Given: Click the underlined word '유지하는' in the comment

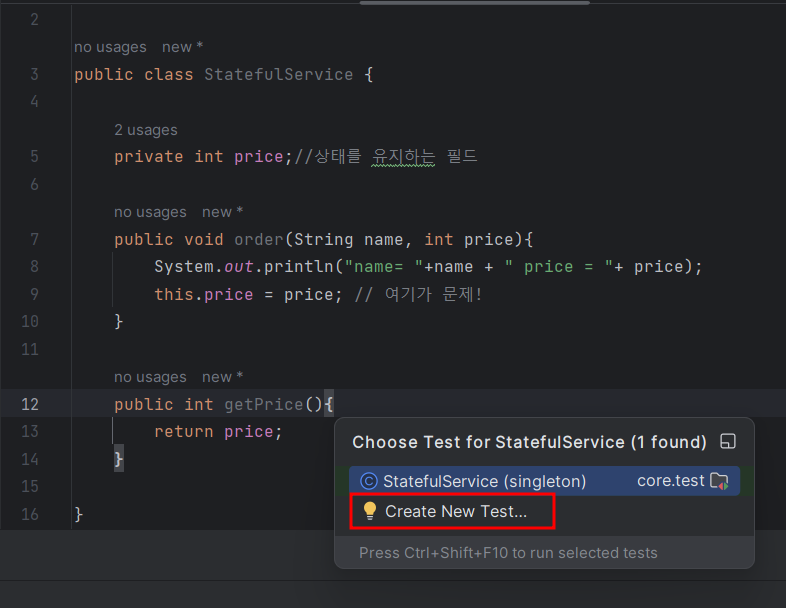Looking at the screenshot, I should (403, 156).
